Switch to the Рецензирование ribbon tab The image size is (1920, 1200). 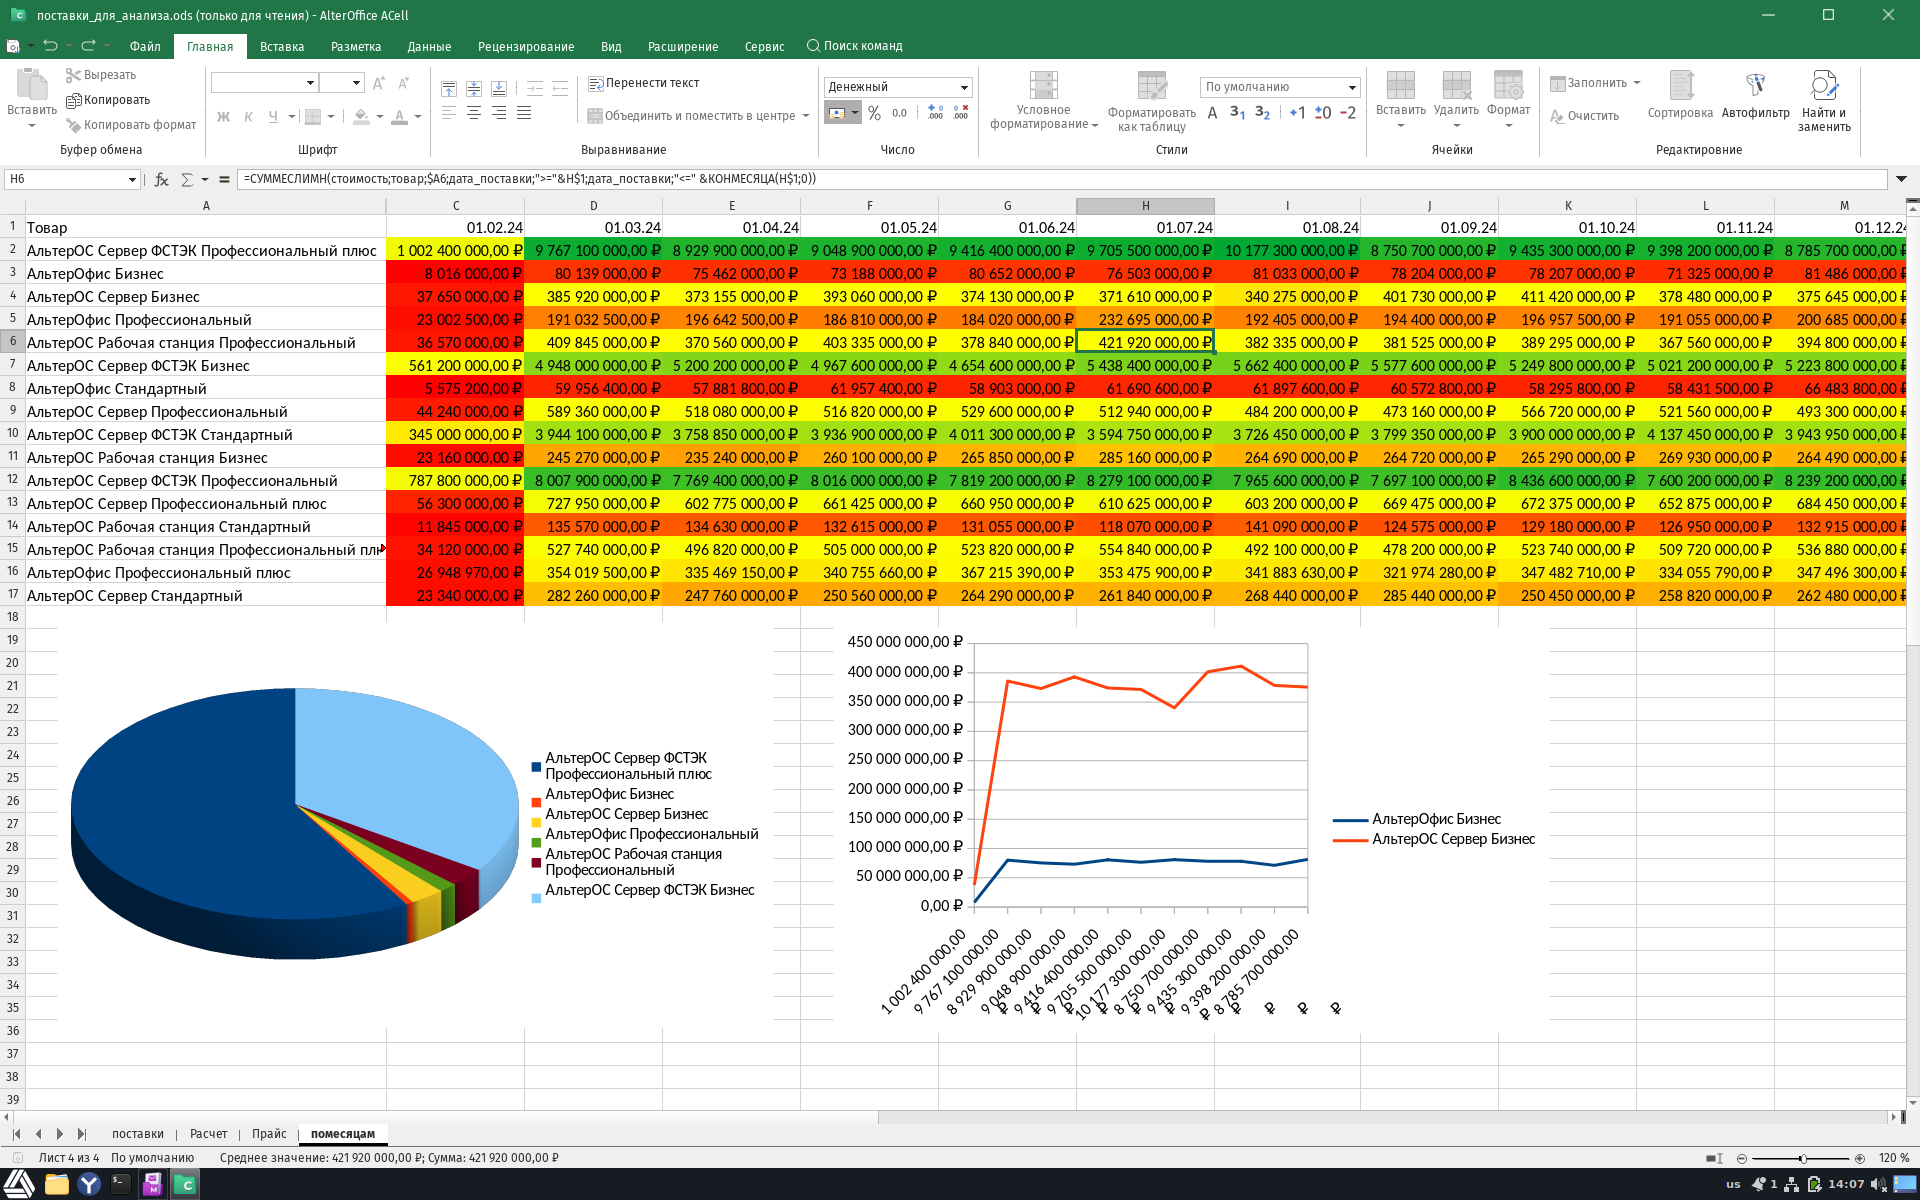(526, 47)
